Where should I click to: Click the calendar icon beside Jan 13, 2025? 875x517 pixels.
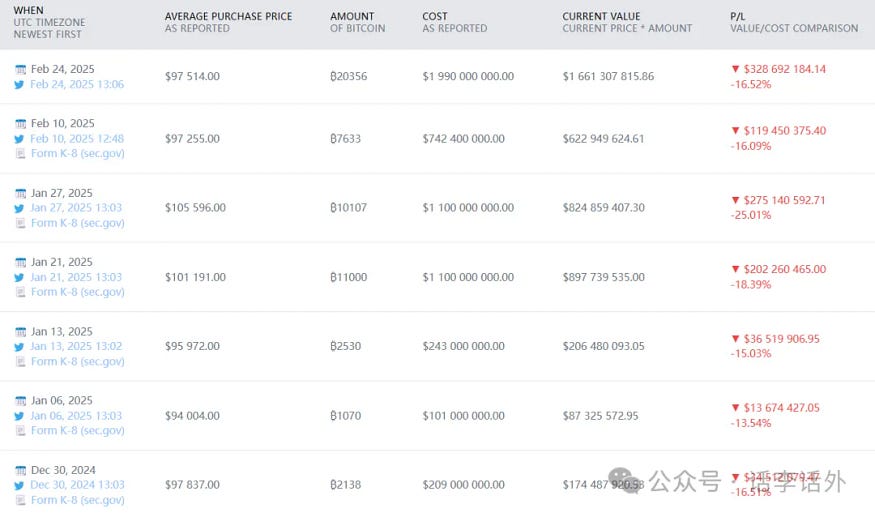point(20,332)
